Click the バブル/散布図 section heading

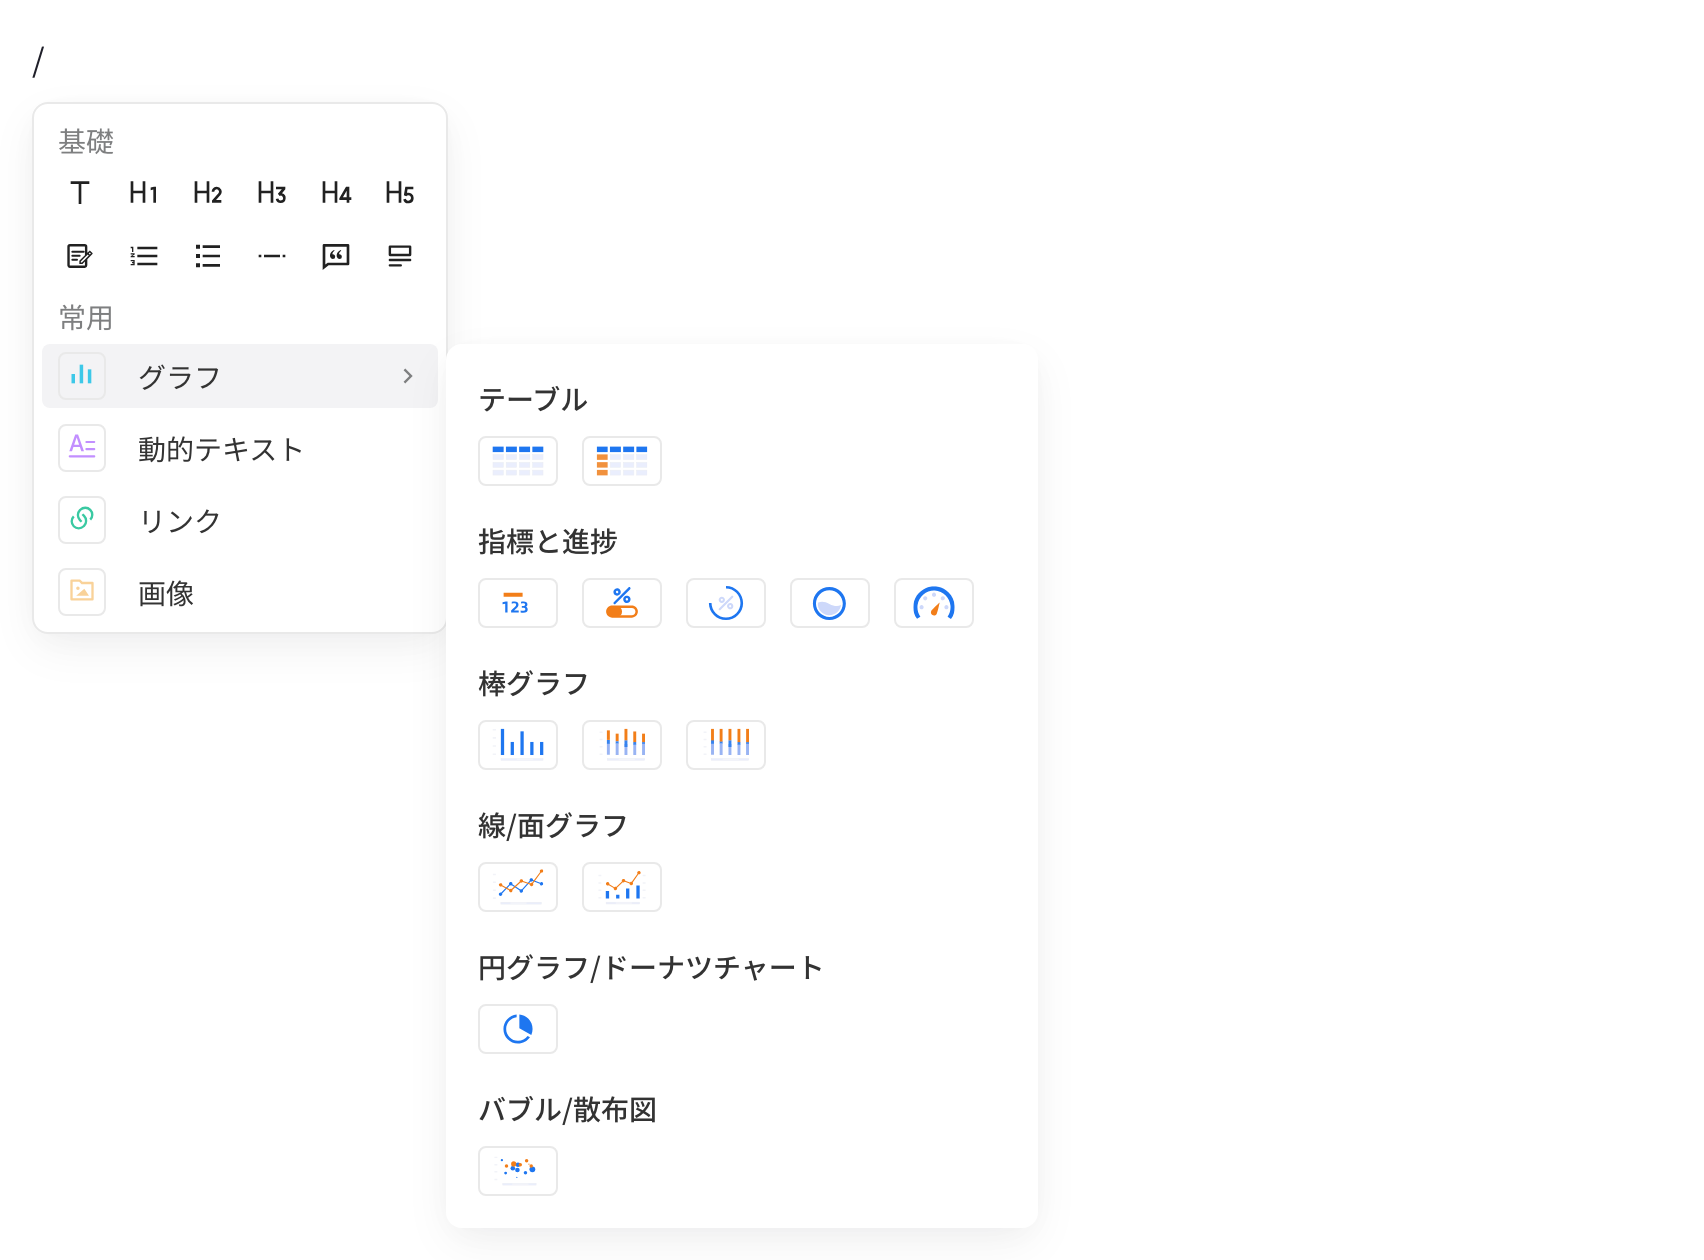[x=567, y=1109]
